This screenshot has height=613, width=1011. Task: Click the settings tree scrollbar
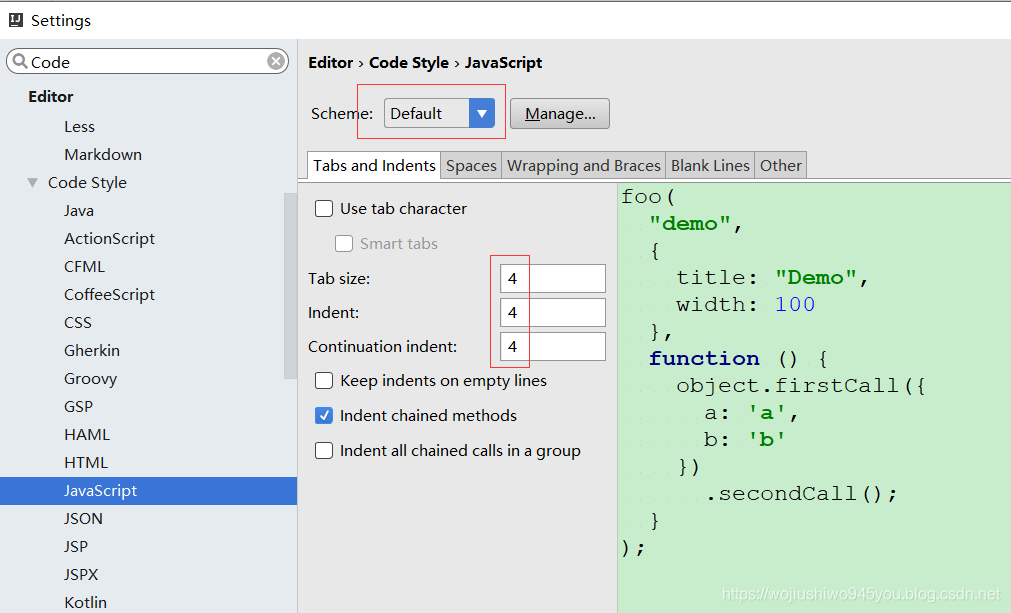click(290, 286)
